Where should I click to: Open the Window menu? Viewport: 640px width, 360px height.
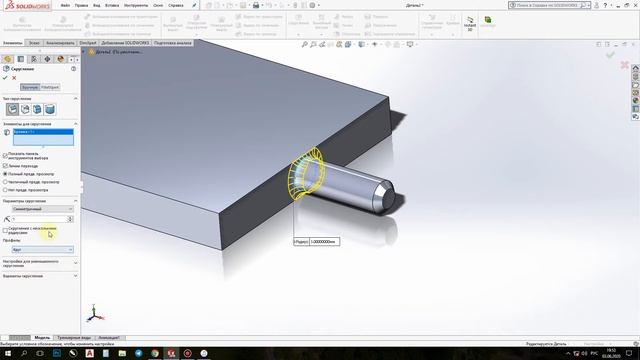[158, 5]
